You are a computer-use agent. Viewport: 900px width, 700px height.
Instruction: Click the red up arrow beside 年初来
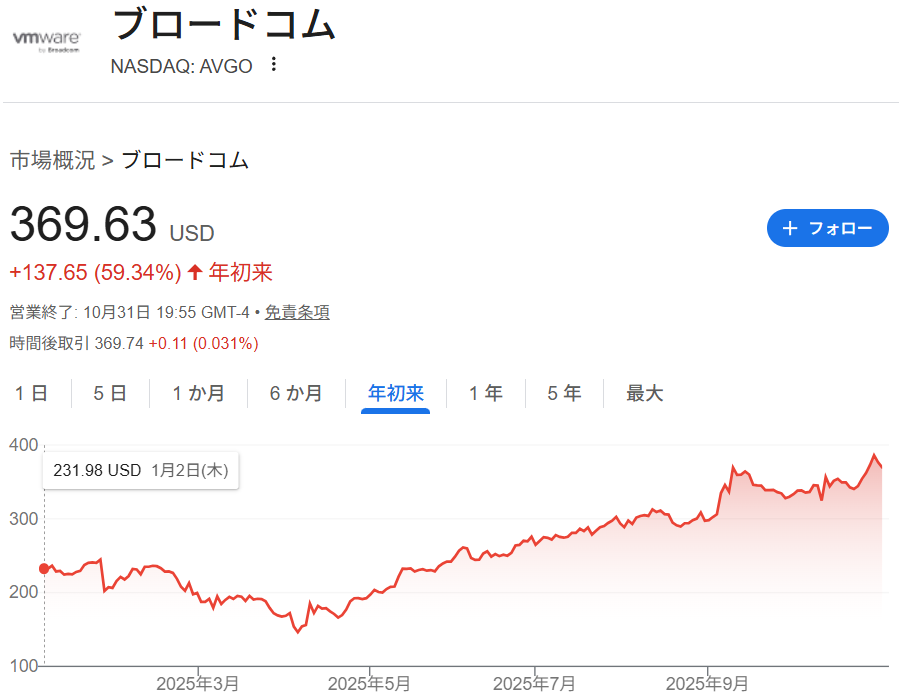click(195, 272)
